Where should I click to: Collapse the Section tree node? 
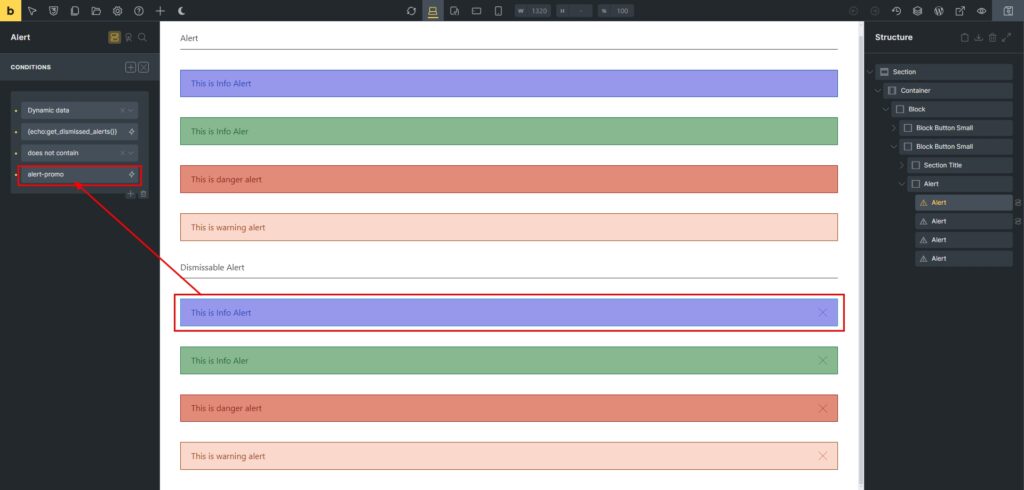(870, 72)
